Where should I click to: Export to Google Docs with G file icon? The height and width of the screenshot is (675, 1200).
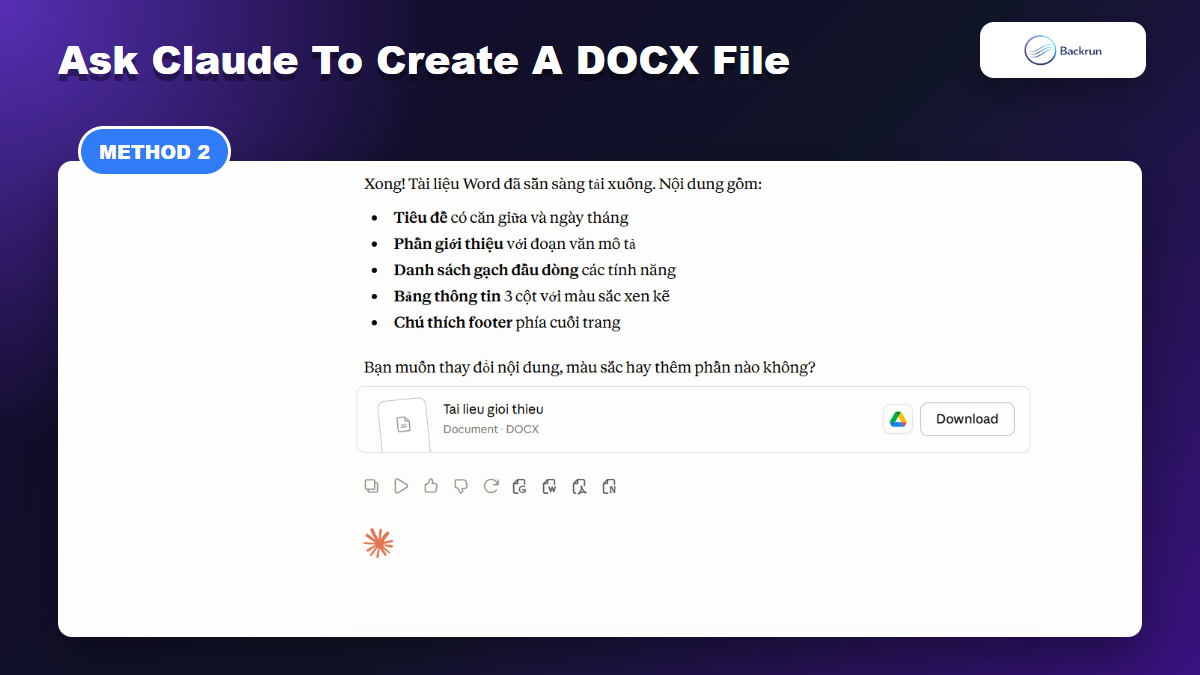pyautogui.click(x=519, y=487)
